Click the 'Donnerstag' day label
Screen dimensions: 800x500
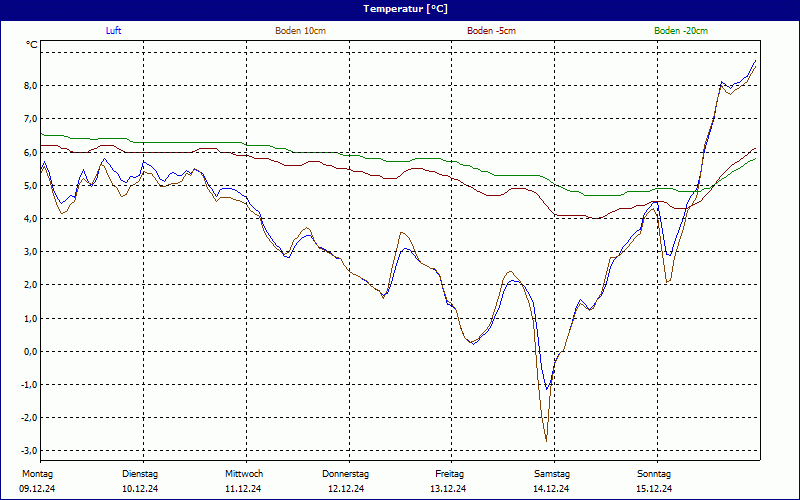click(x=345, y=474)
